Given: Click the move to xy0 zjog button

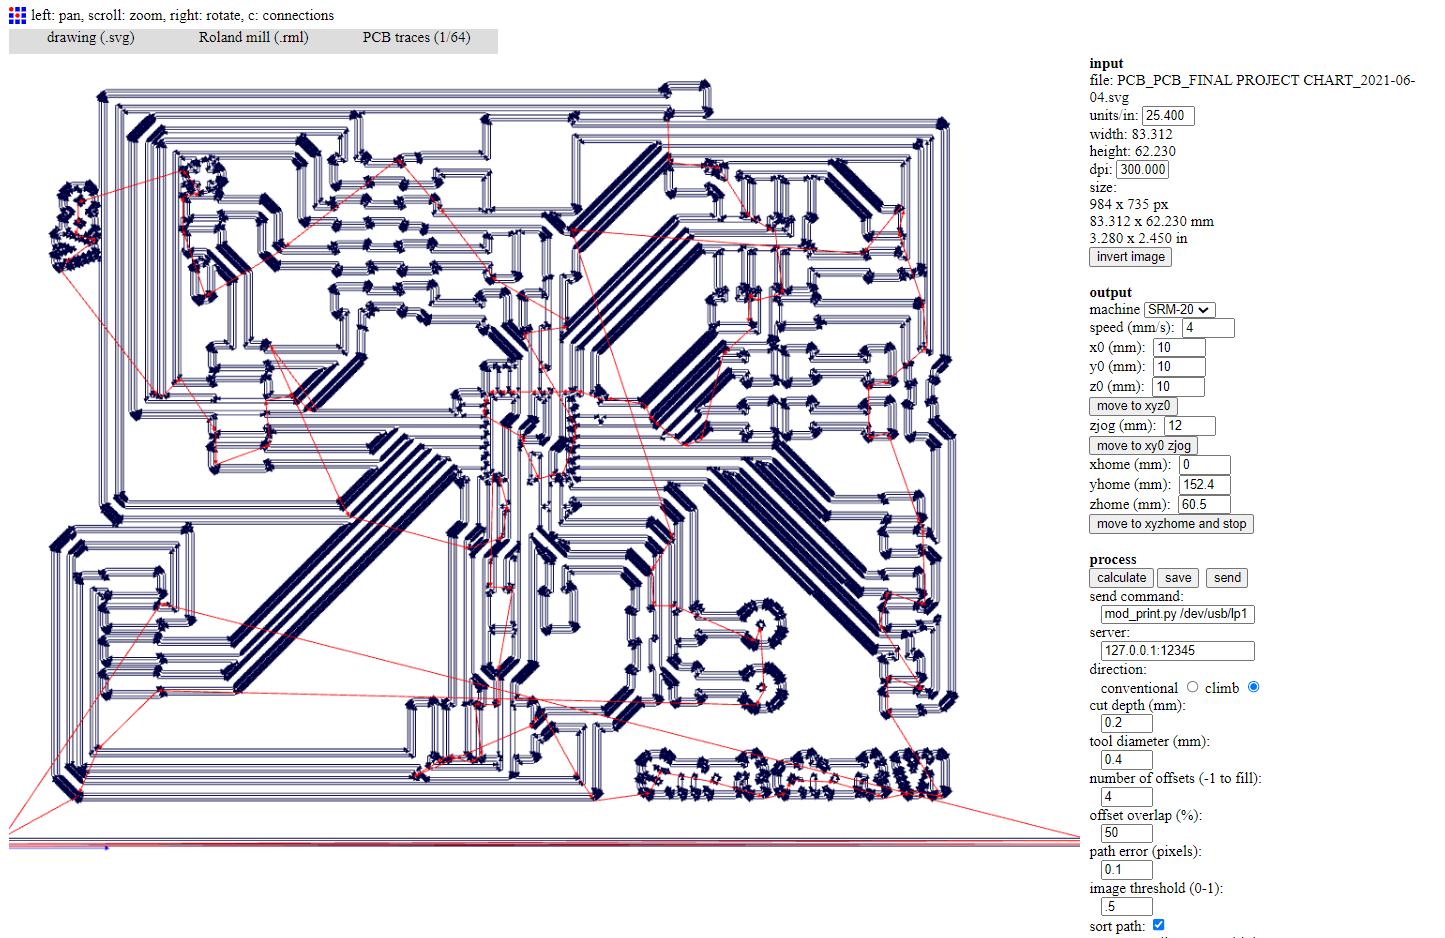Looking at the screenshot, I should pyautogui.click(x=1143, y=446).
